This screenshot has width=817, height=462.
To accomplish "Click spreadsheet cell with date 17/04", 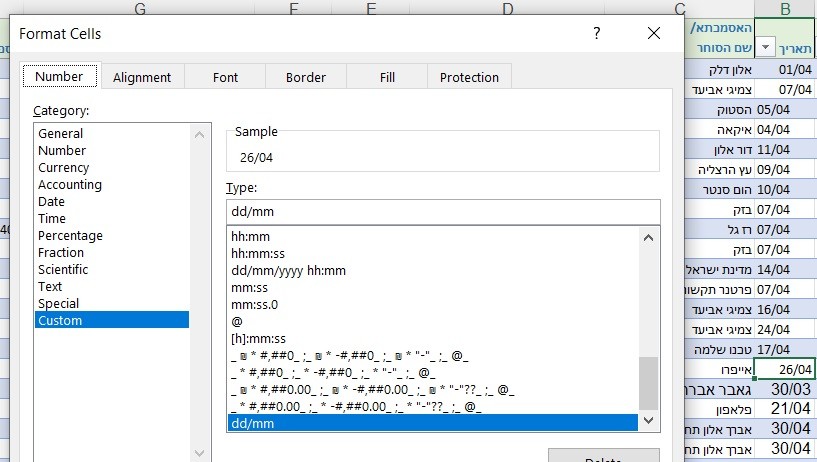I will [785, 349].
